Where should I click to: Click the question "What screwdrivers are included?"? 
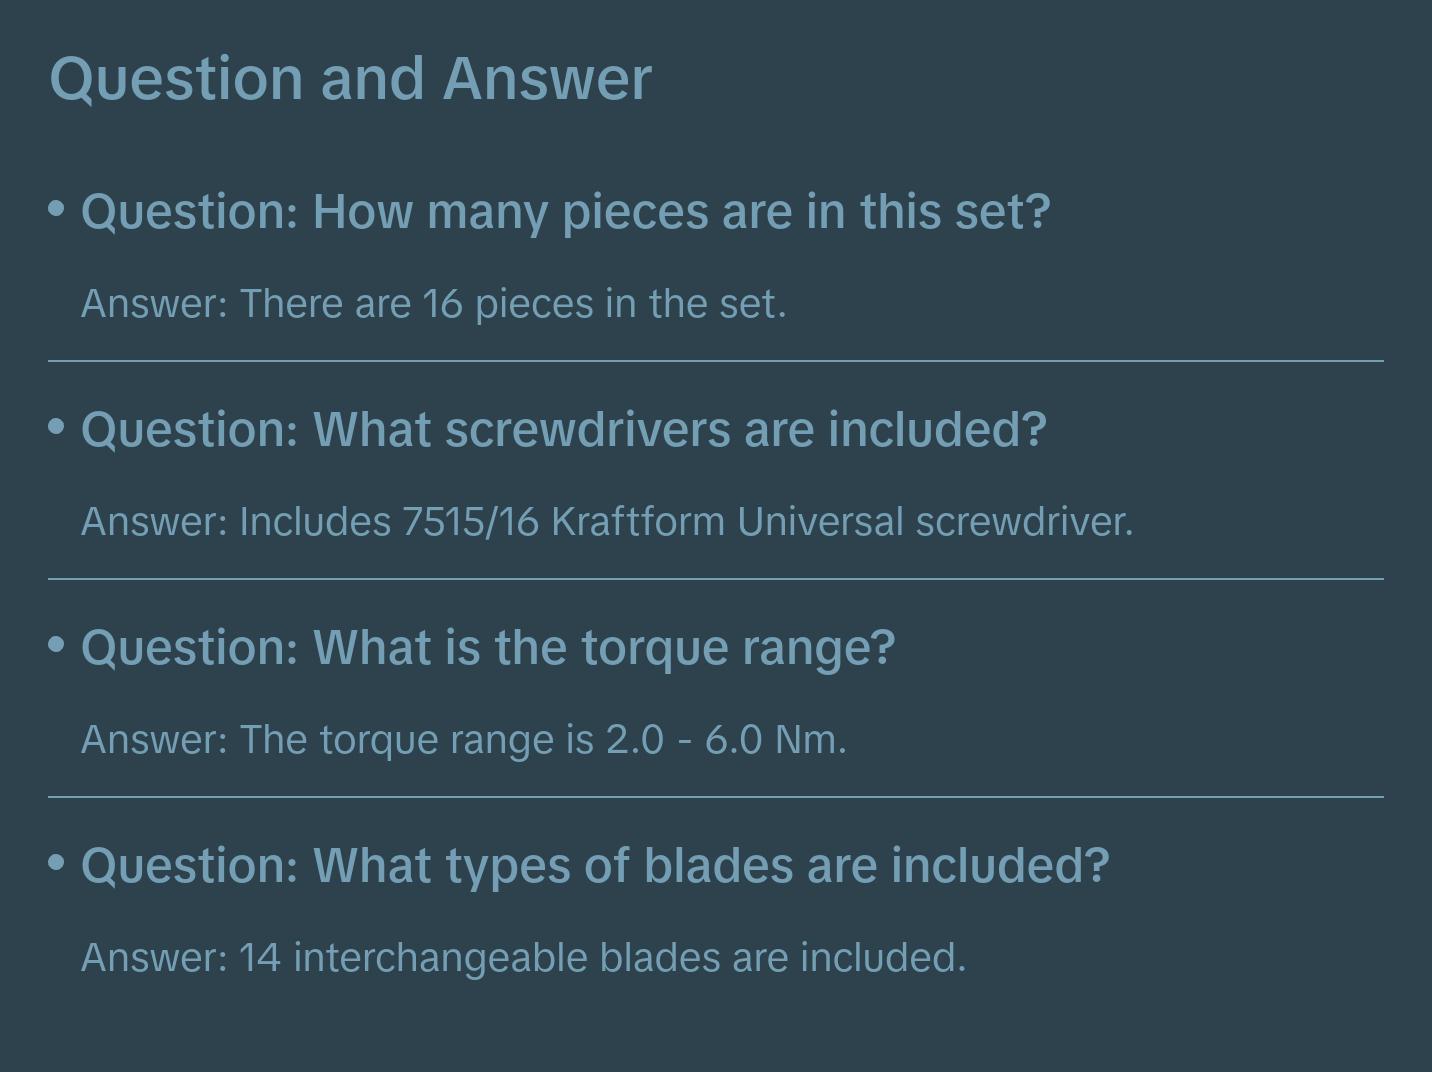(563, 430)
